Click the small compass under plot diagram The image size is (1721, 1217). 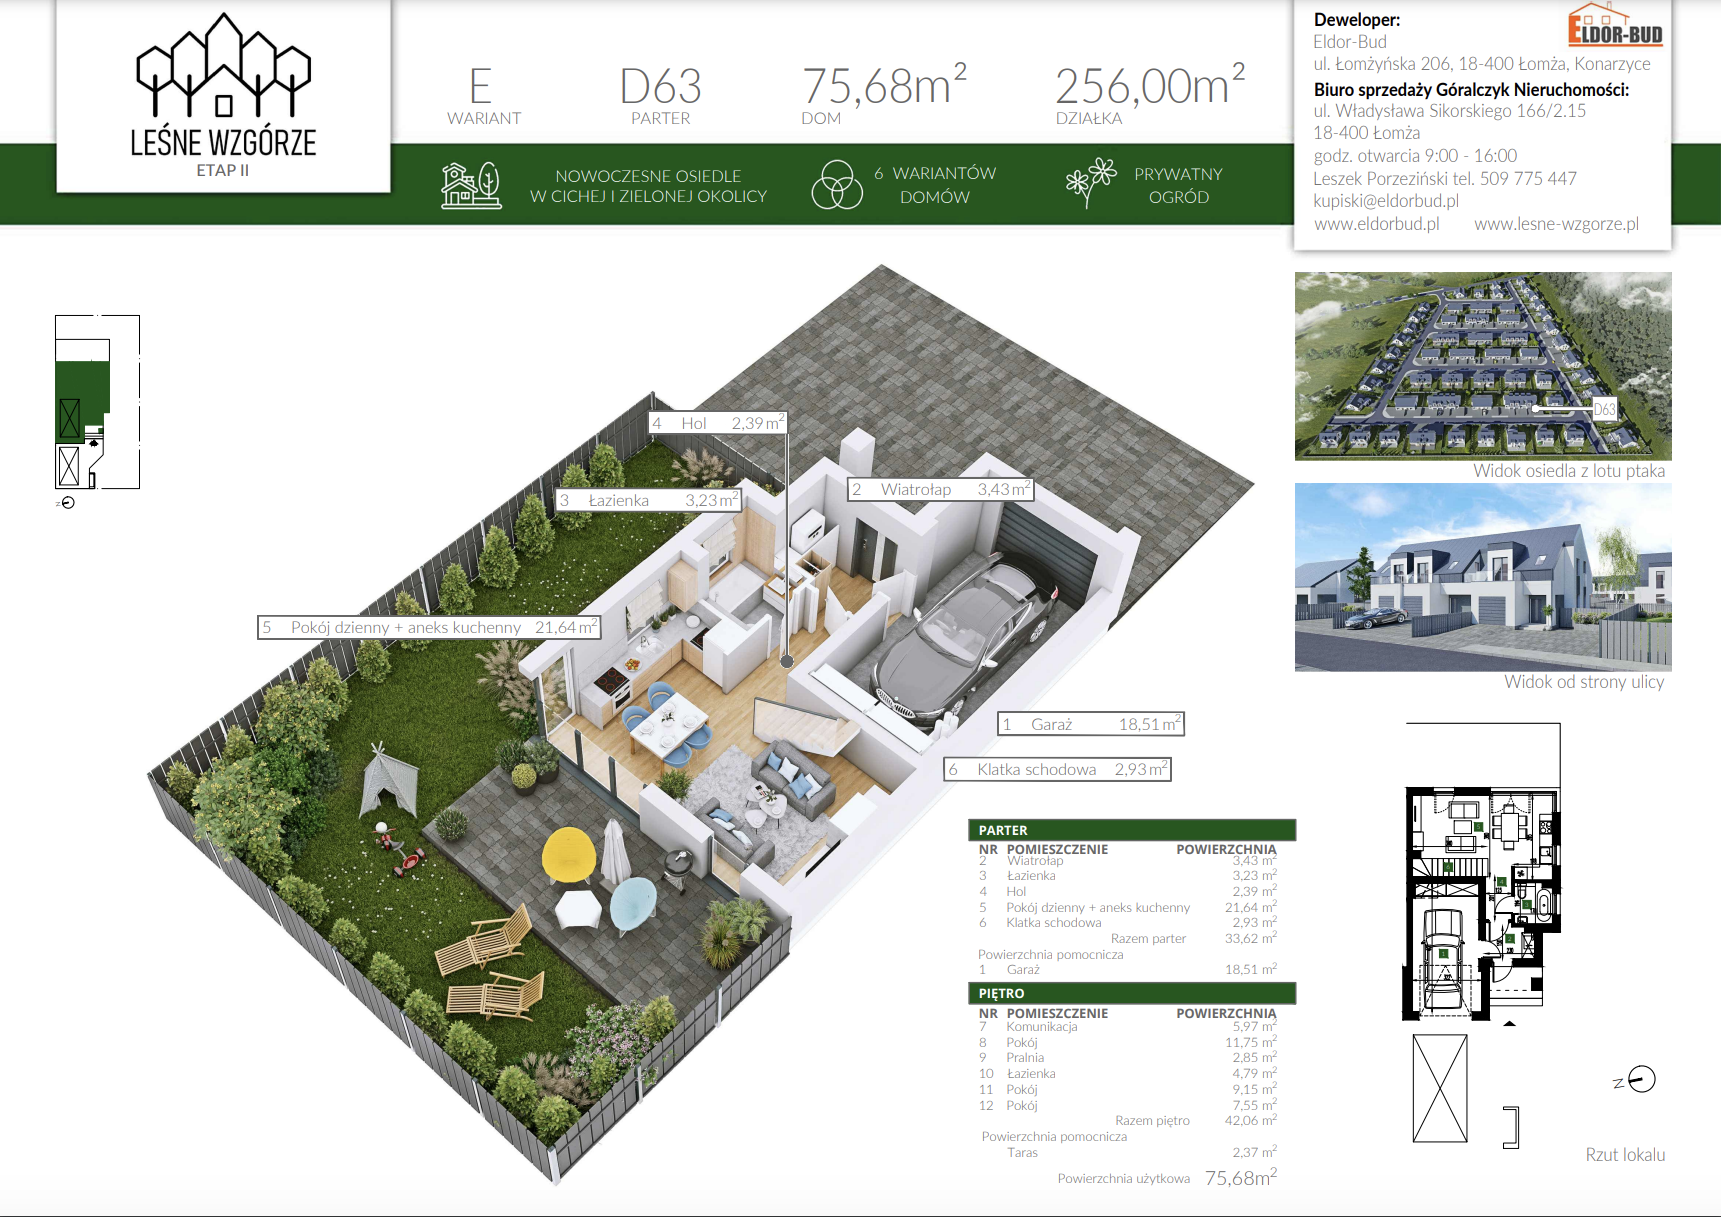tap(67, 503)
